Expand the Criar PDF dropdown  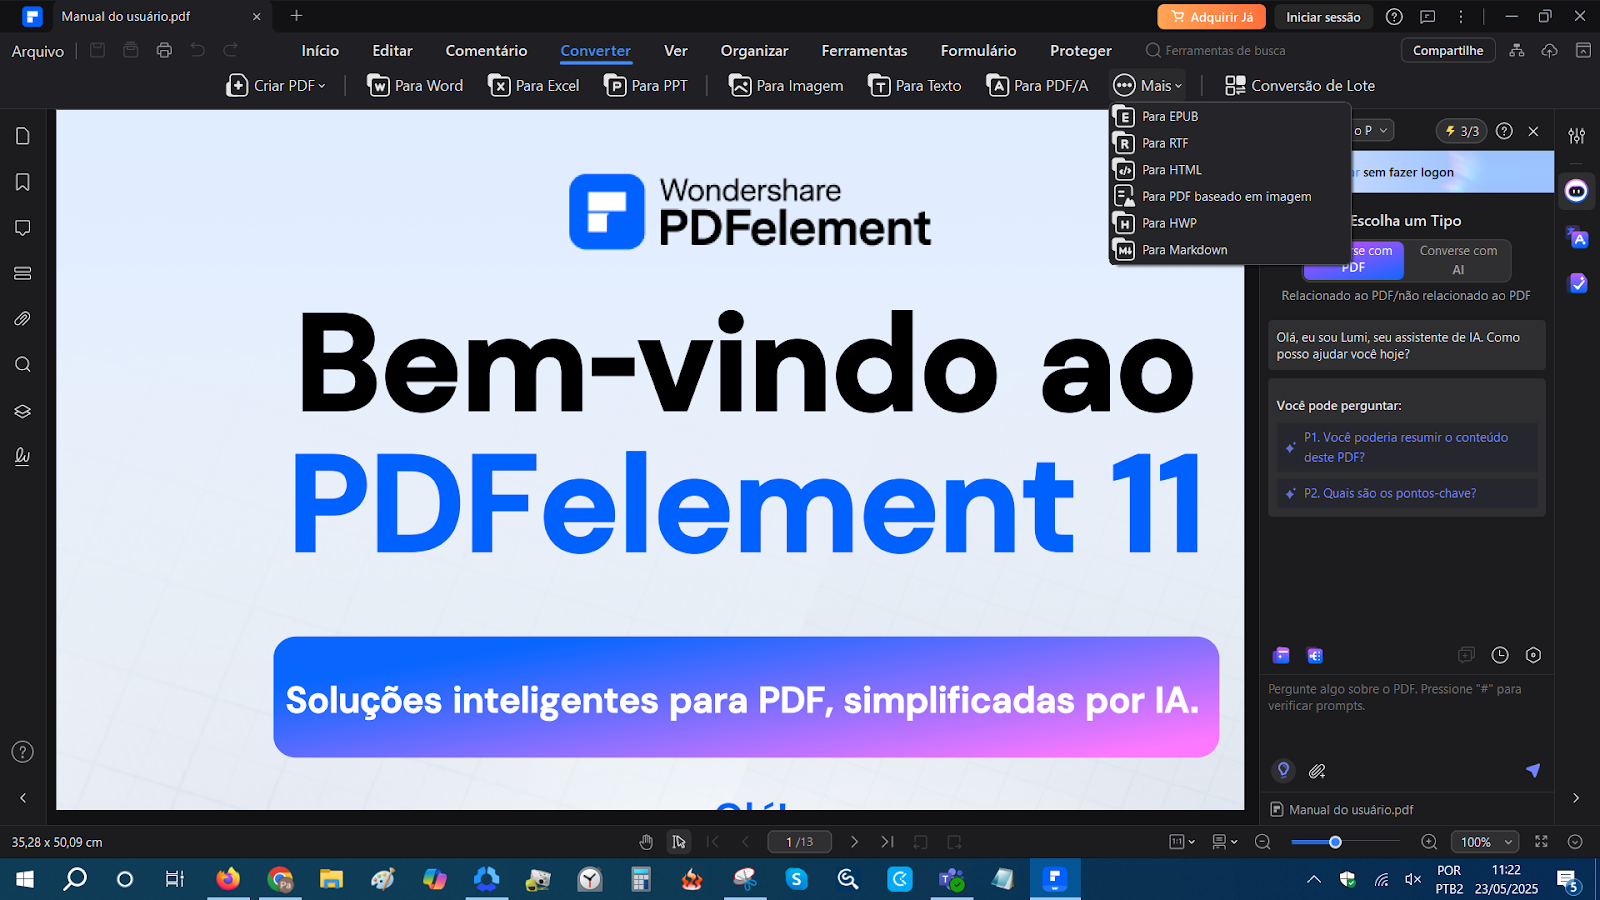click(x=277, y=86)
